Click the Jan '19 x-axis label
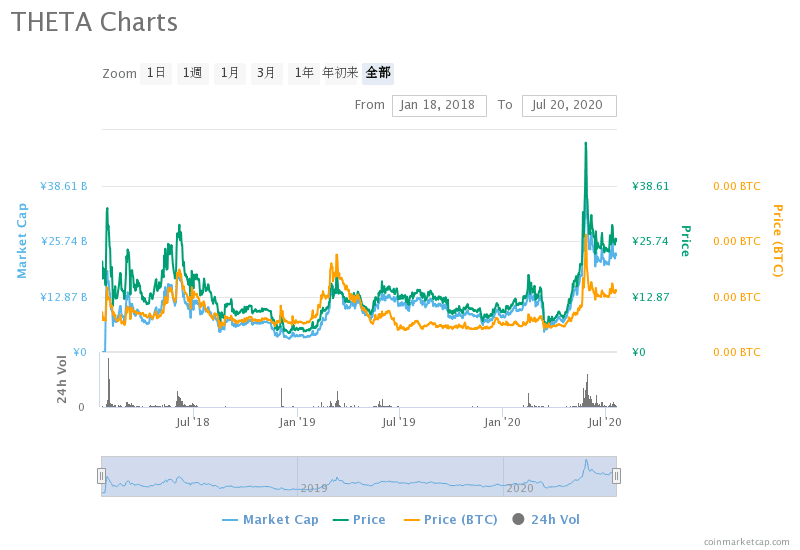 pyautogui.click(x=297, y=422)
